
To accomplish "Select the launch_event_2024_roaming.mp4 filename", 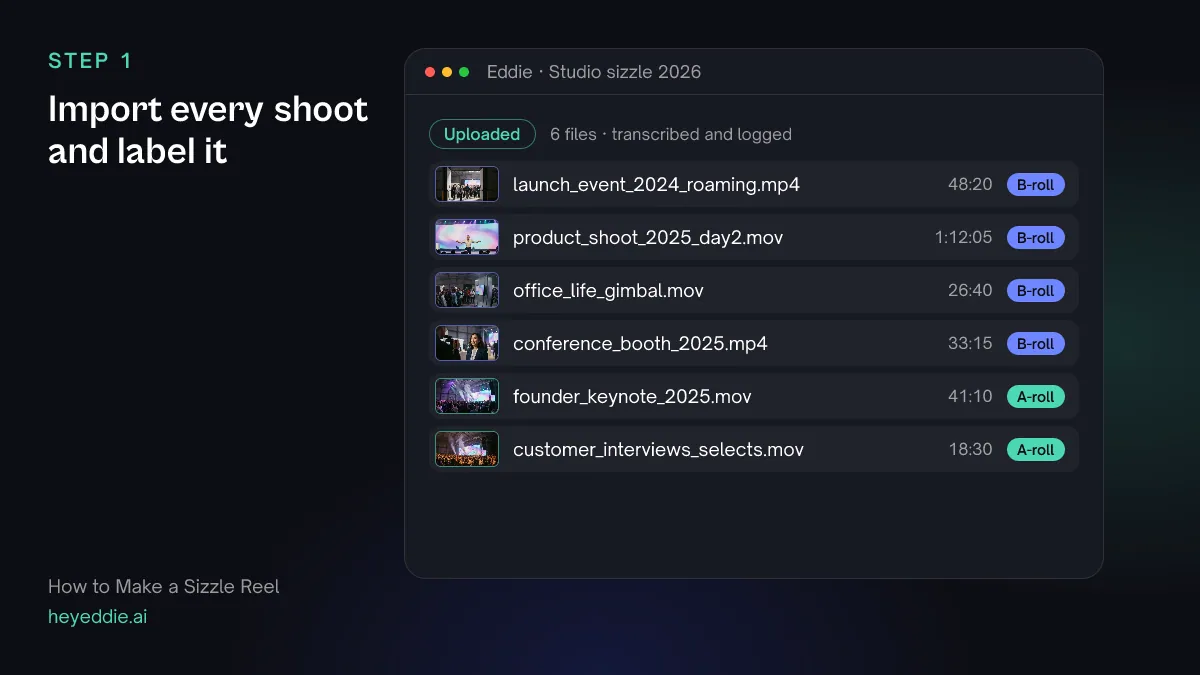I will [656, 185].
